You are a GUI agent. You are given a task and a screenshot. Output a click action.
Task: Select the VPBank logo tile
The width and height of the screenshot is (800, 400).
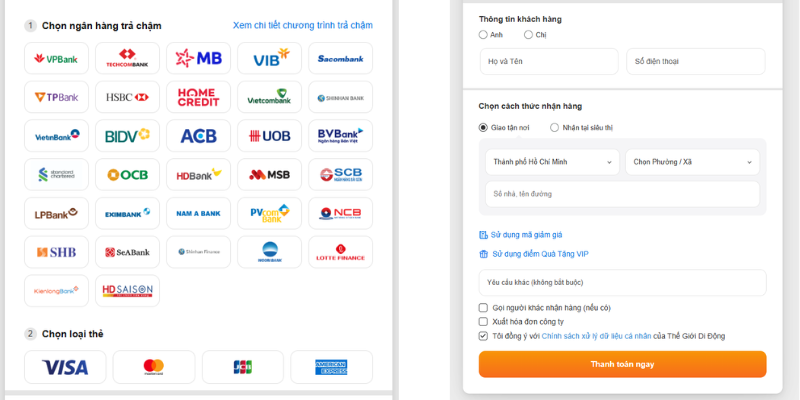point(56,59)
